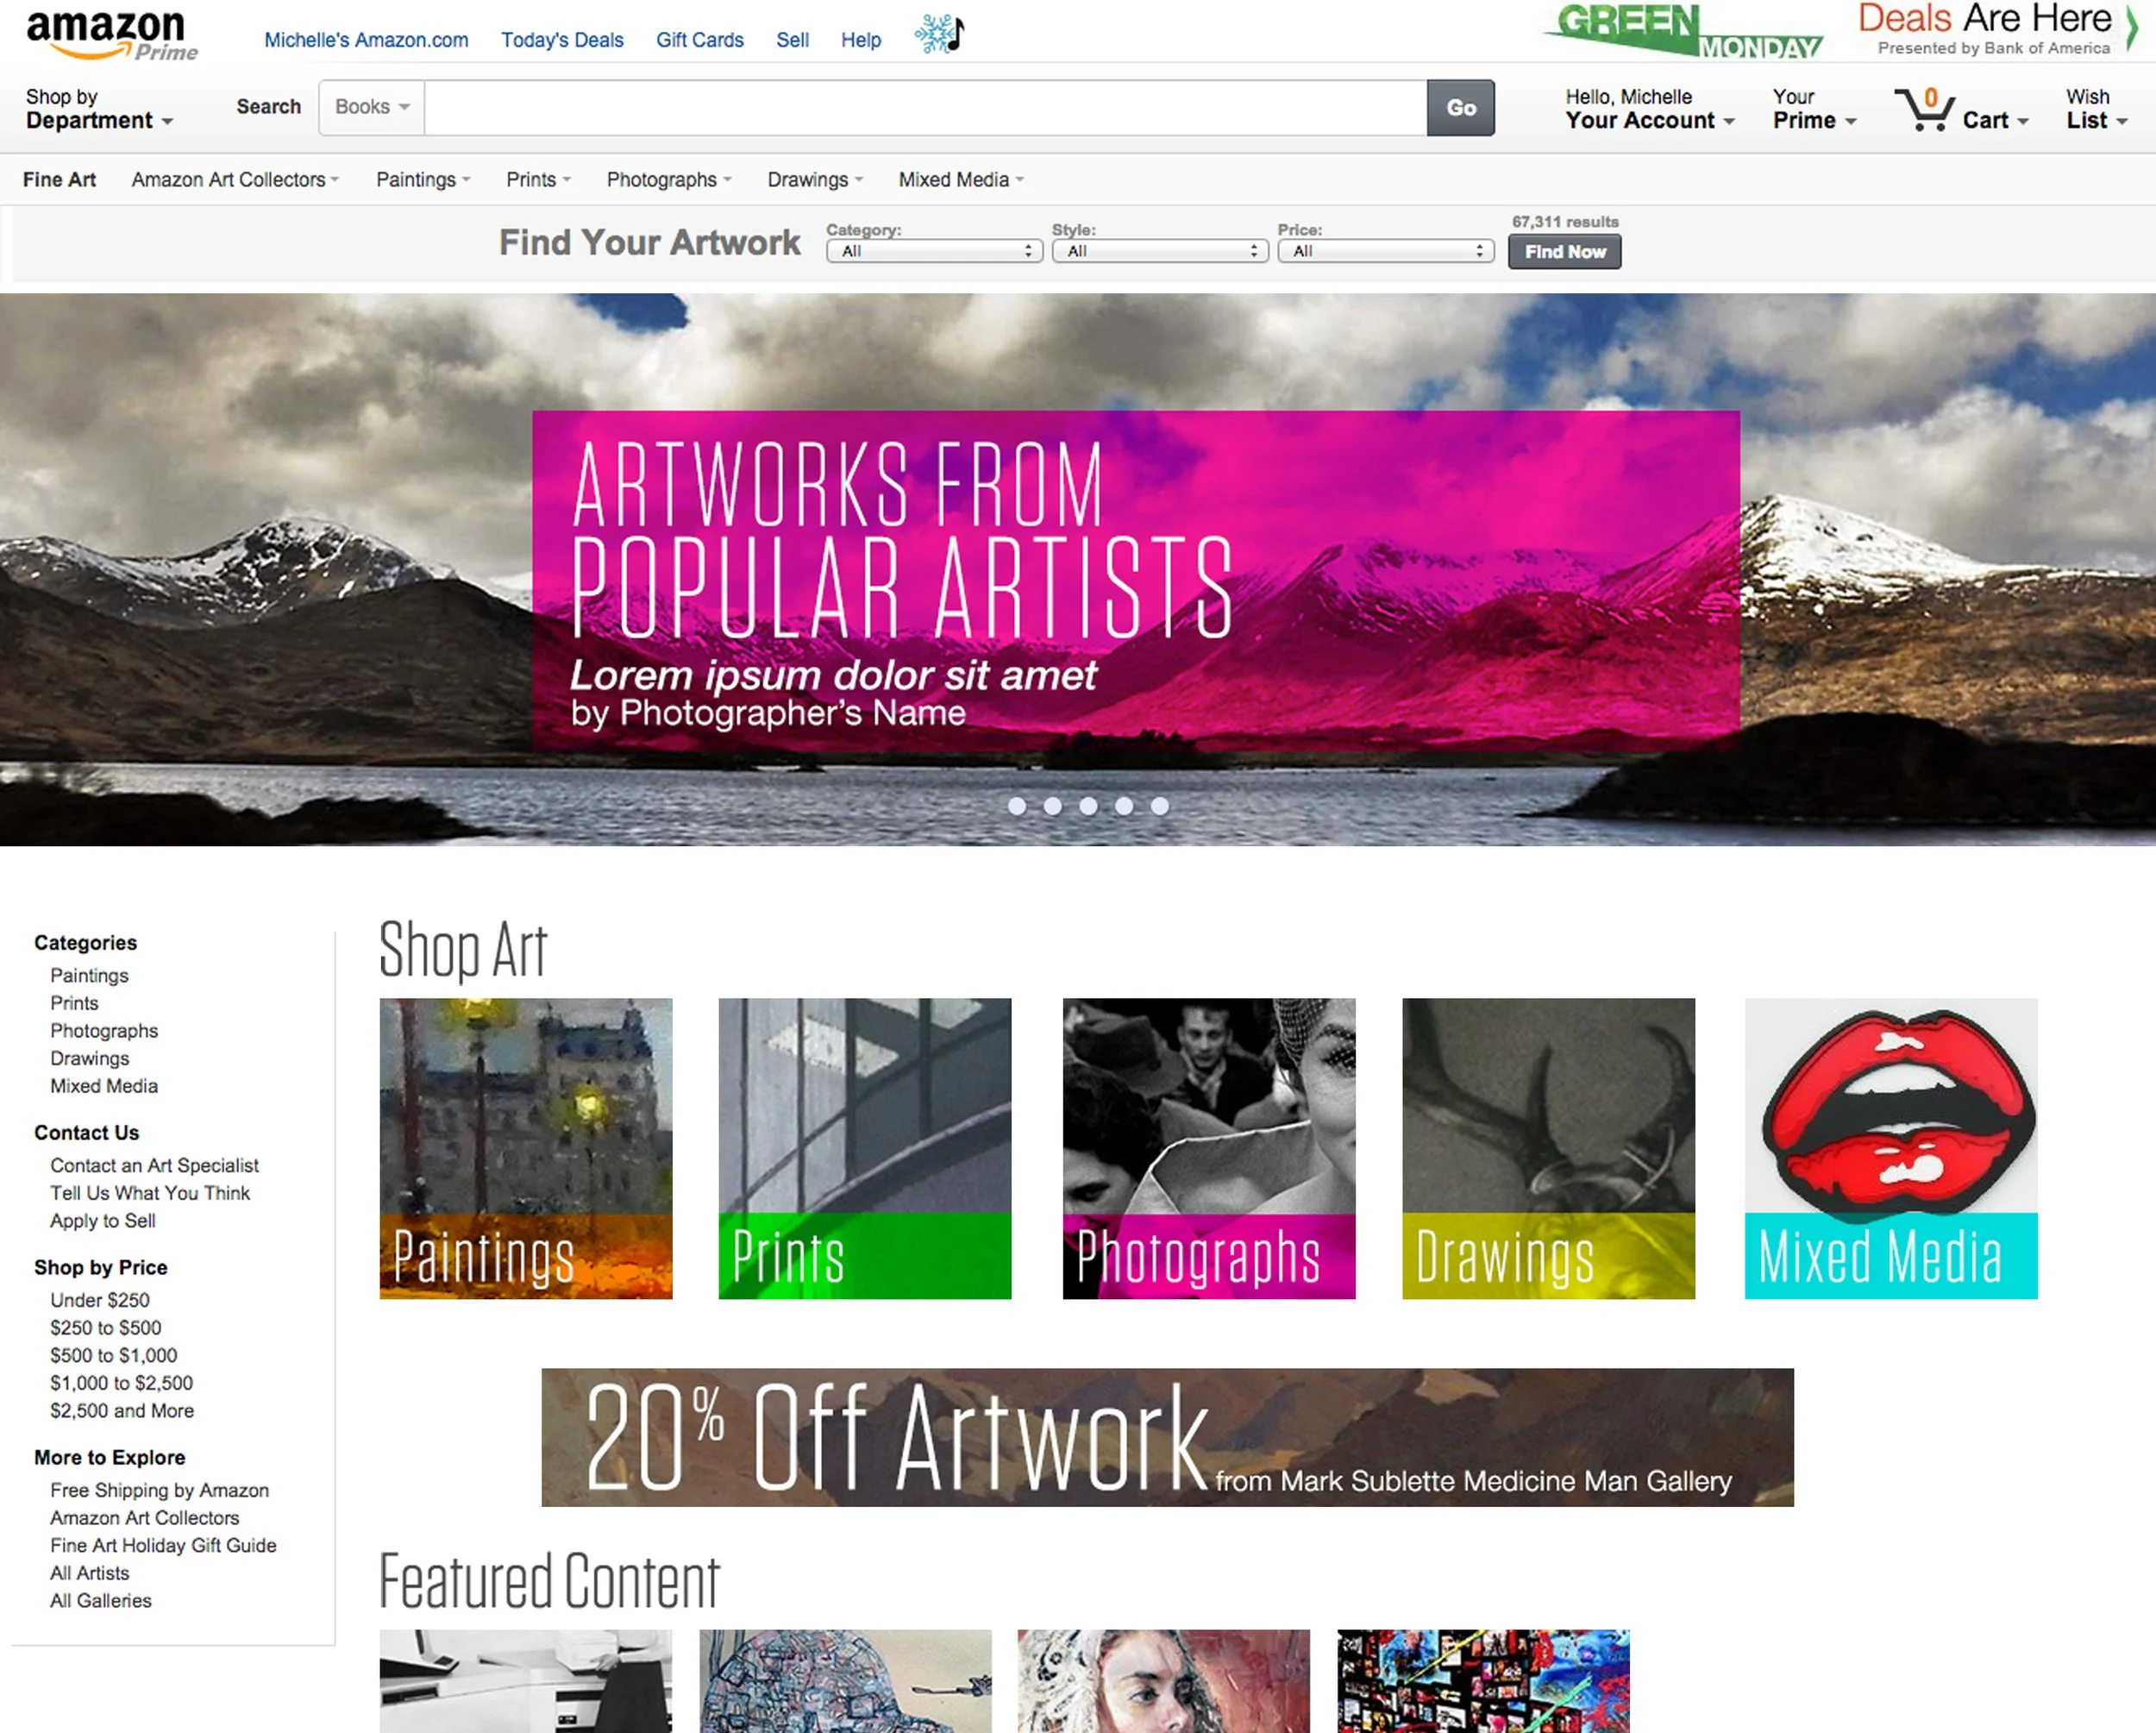Click the snowflake music note icon
The height and width of the screenshot is (1733, 2156).
tap(938, 34)
